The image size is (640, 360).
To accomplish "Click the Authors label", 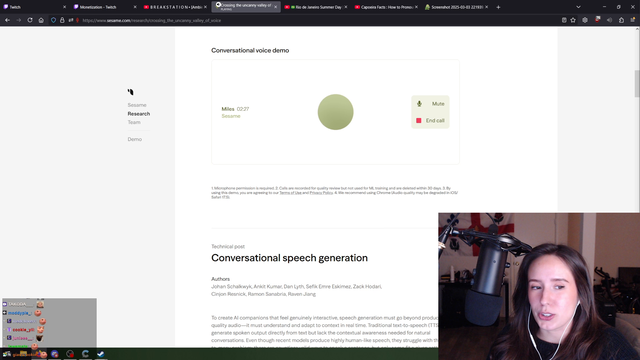I will coord(220,279).
